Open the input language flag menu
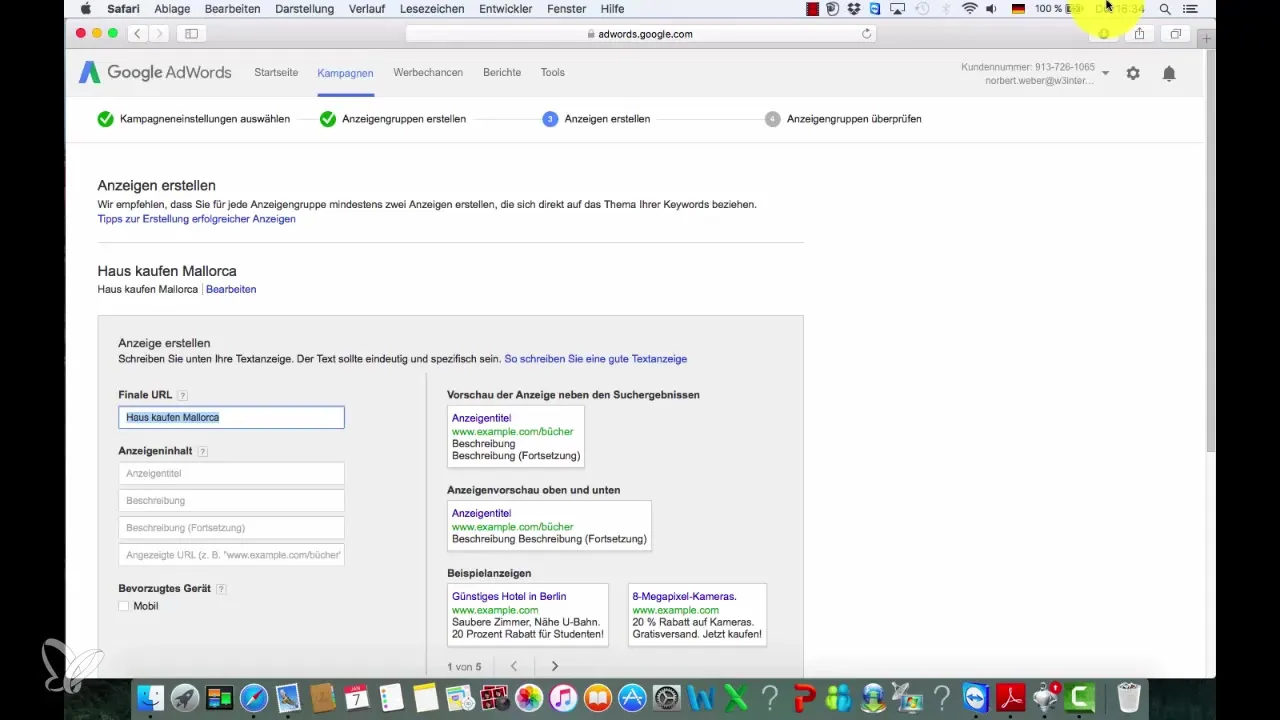The height and width of the screenshot is (720, 1280). coord(1018,9)
